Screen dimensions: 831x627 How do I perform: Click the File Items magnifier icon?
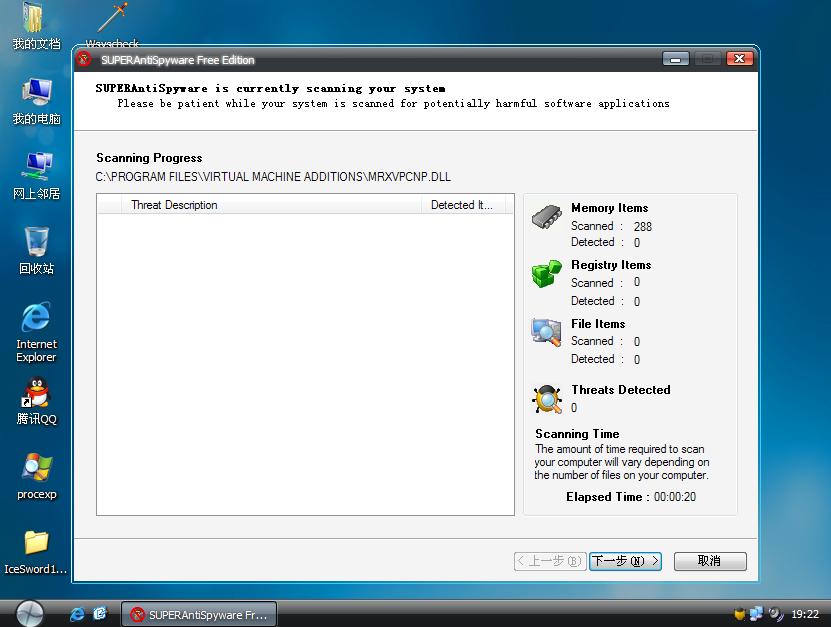click(546, 332)
